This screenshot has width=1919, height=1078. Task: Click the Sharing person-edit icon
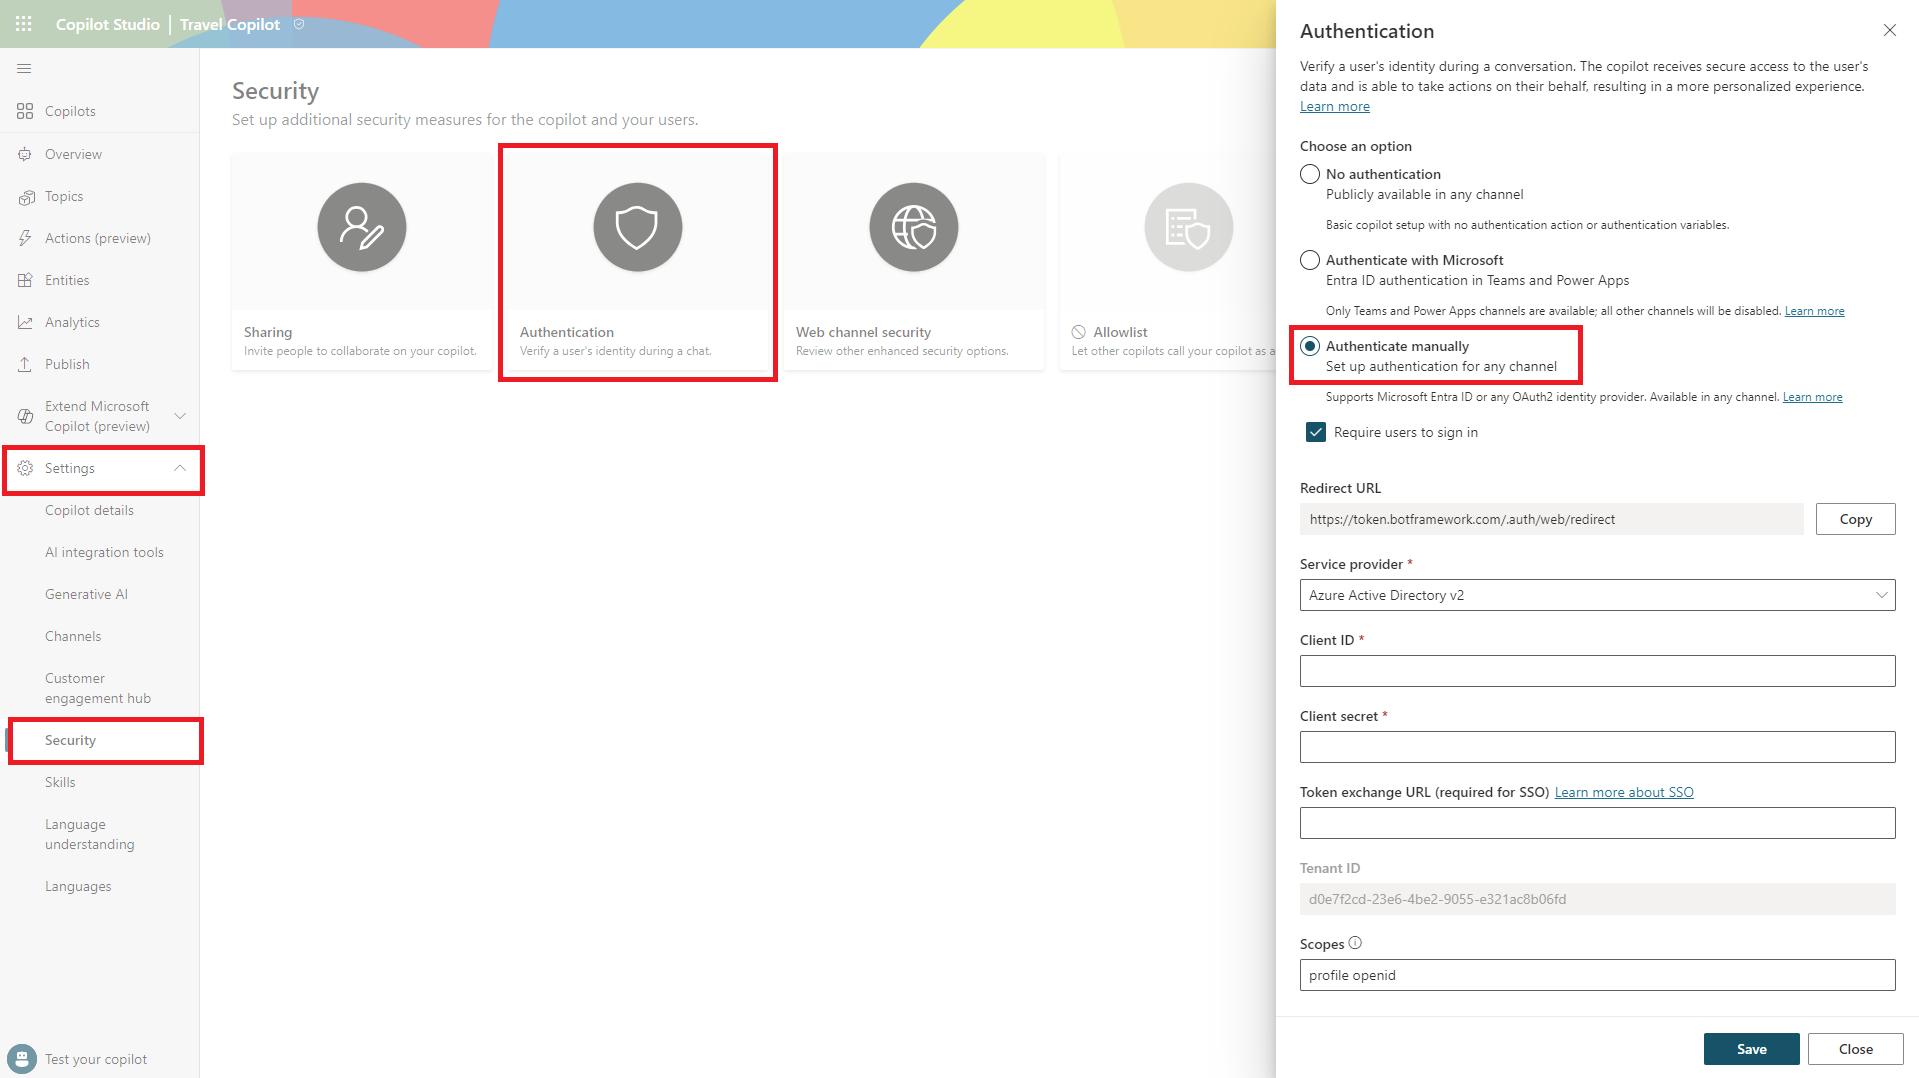click(x=361, y=227)
